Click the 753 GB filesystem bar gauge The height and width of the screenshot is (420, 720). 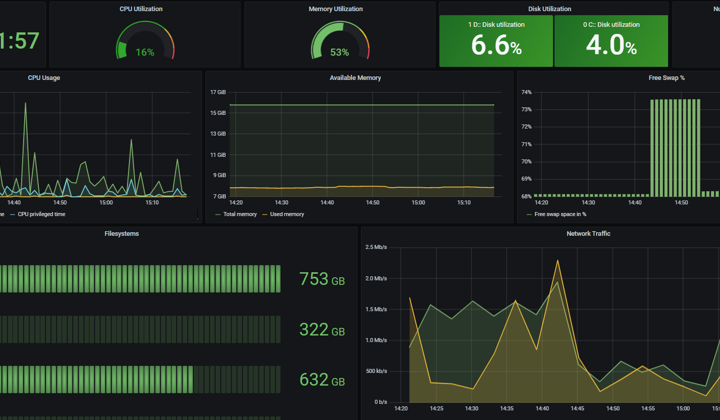point(140,279)
